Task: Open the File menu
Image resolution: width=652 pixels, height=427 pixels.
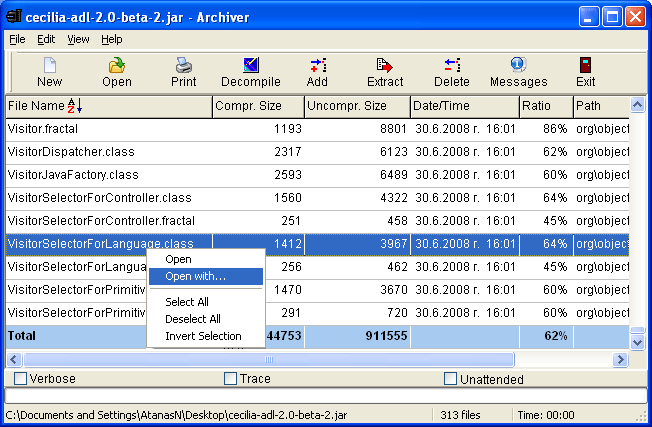Action: click(x=17, y=39)
